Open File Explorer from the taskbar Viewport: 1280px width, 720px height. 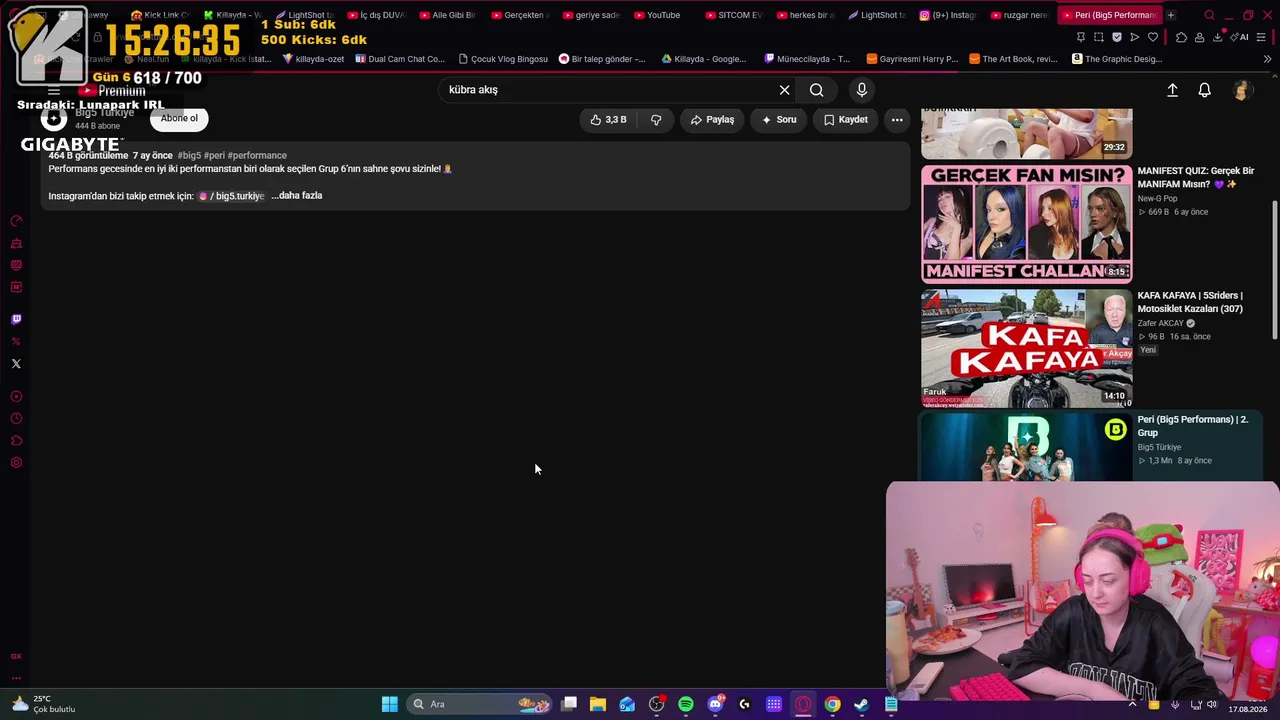[x=598, y=704]
